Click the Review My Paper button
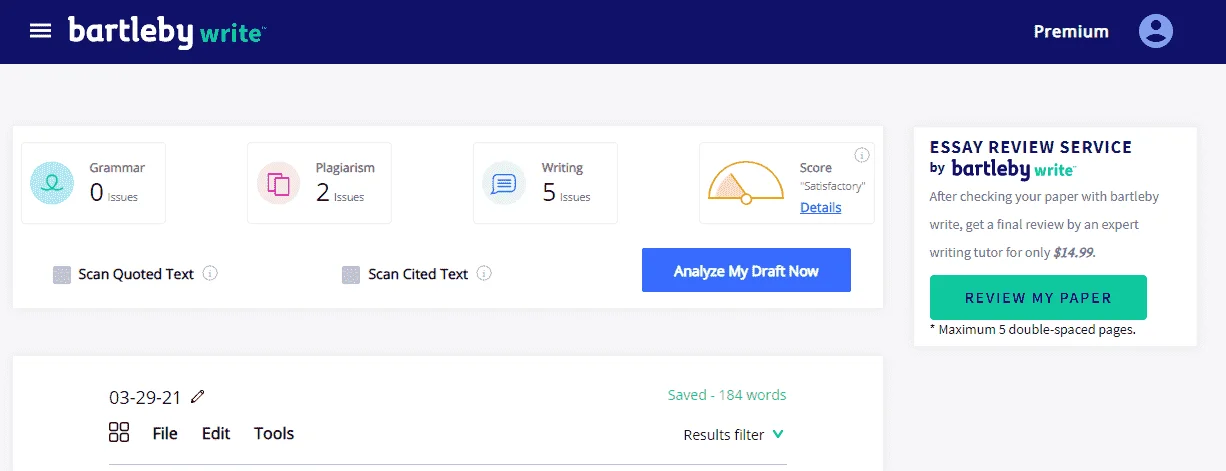Image resolution: width=1226 pixels, height=471 pixels. 1038,298
